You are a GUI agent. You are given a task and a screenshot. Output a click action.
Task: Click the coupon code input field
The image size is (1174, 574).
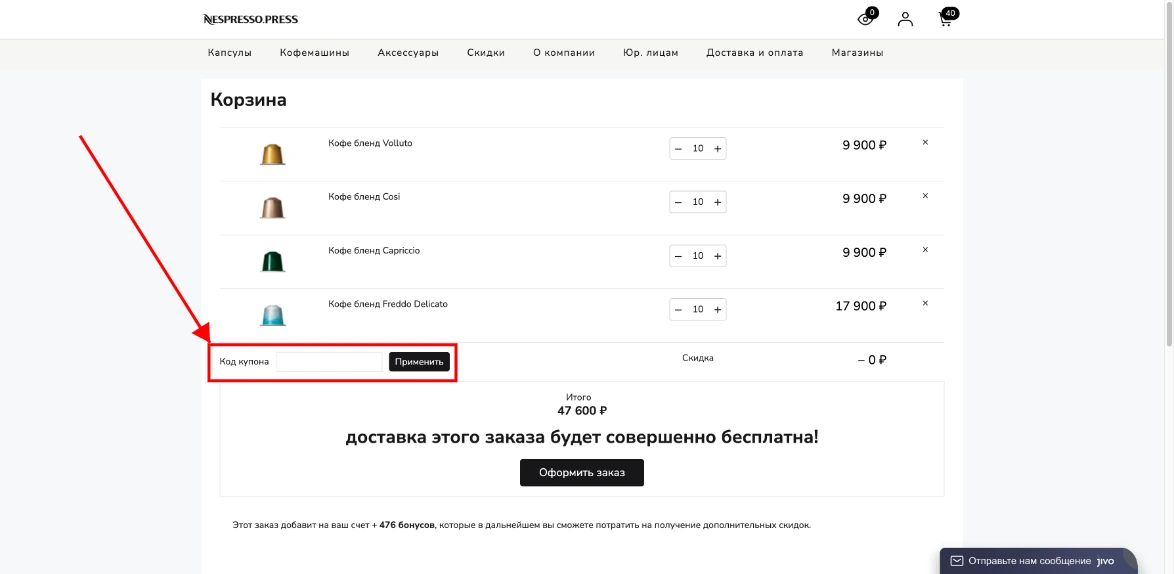pyautogui.click(x=329, y=362)
